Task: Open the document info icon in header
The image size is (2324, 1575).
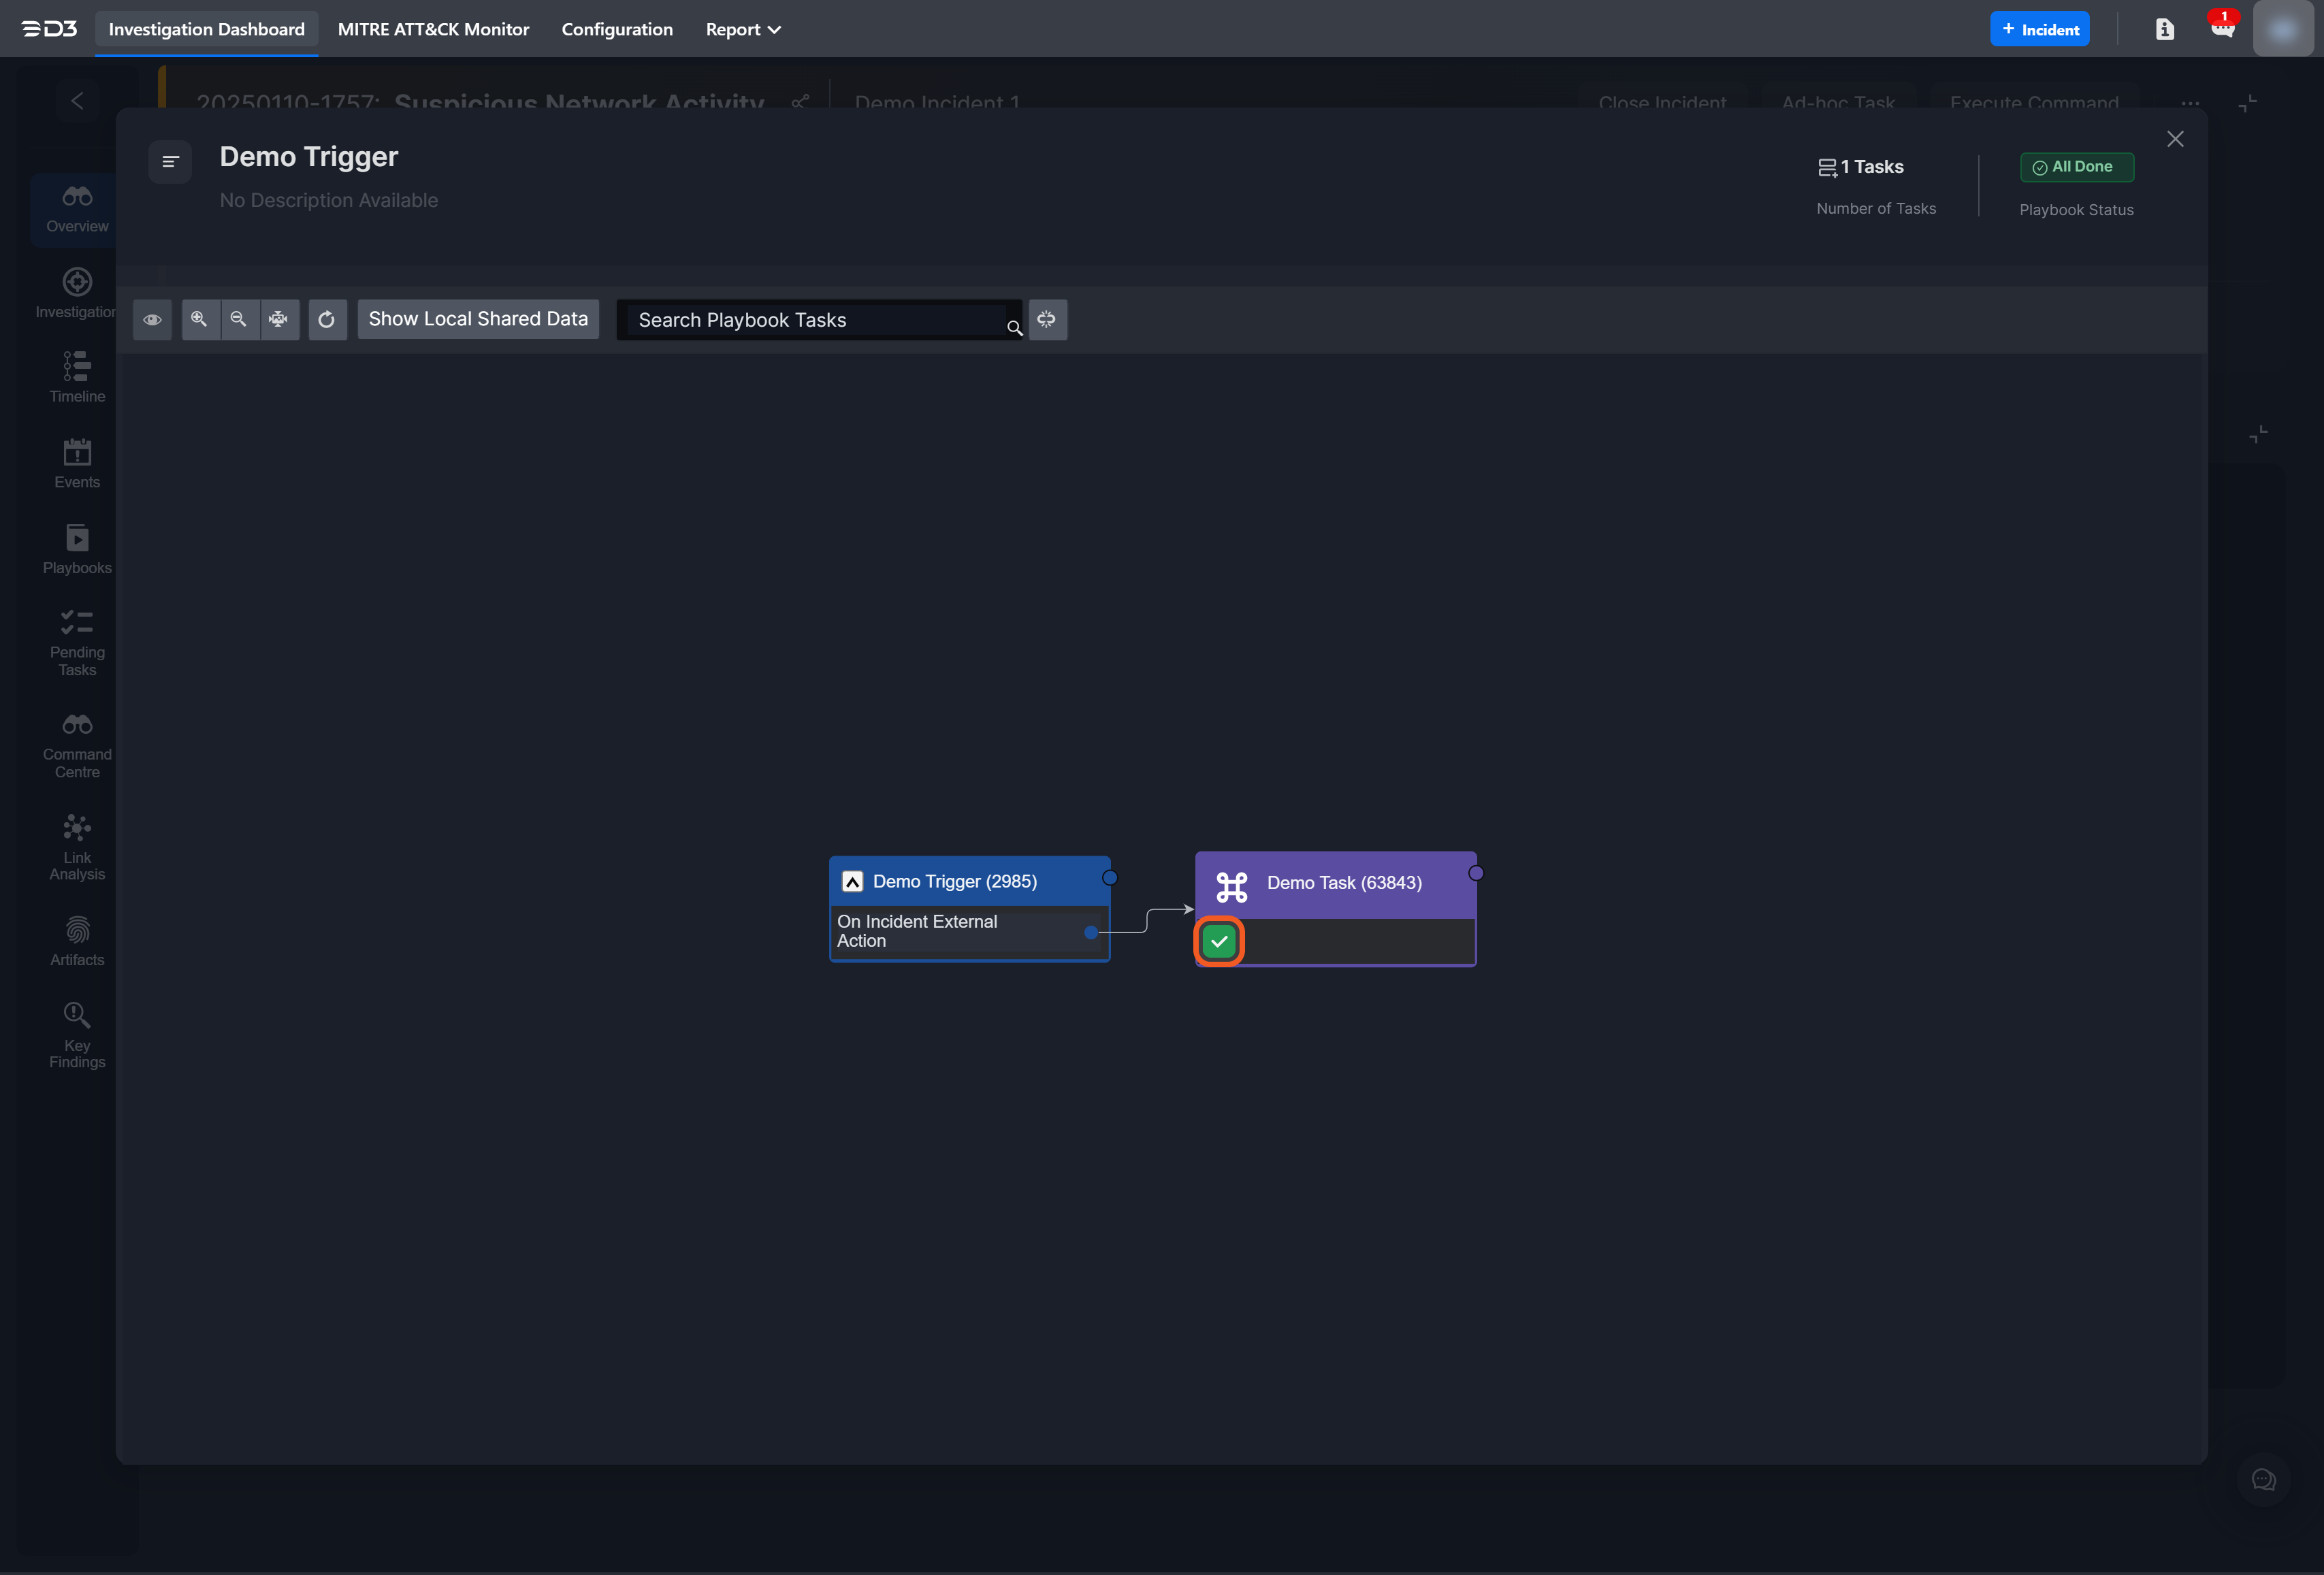Action: point(2164,29)
